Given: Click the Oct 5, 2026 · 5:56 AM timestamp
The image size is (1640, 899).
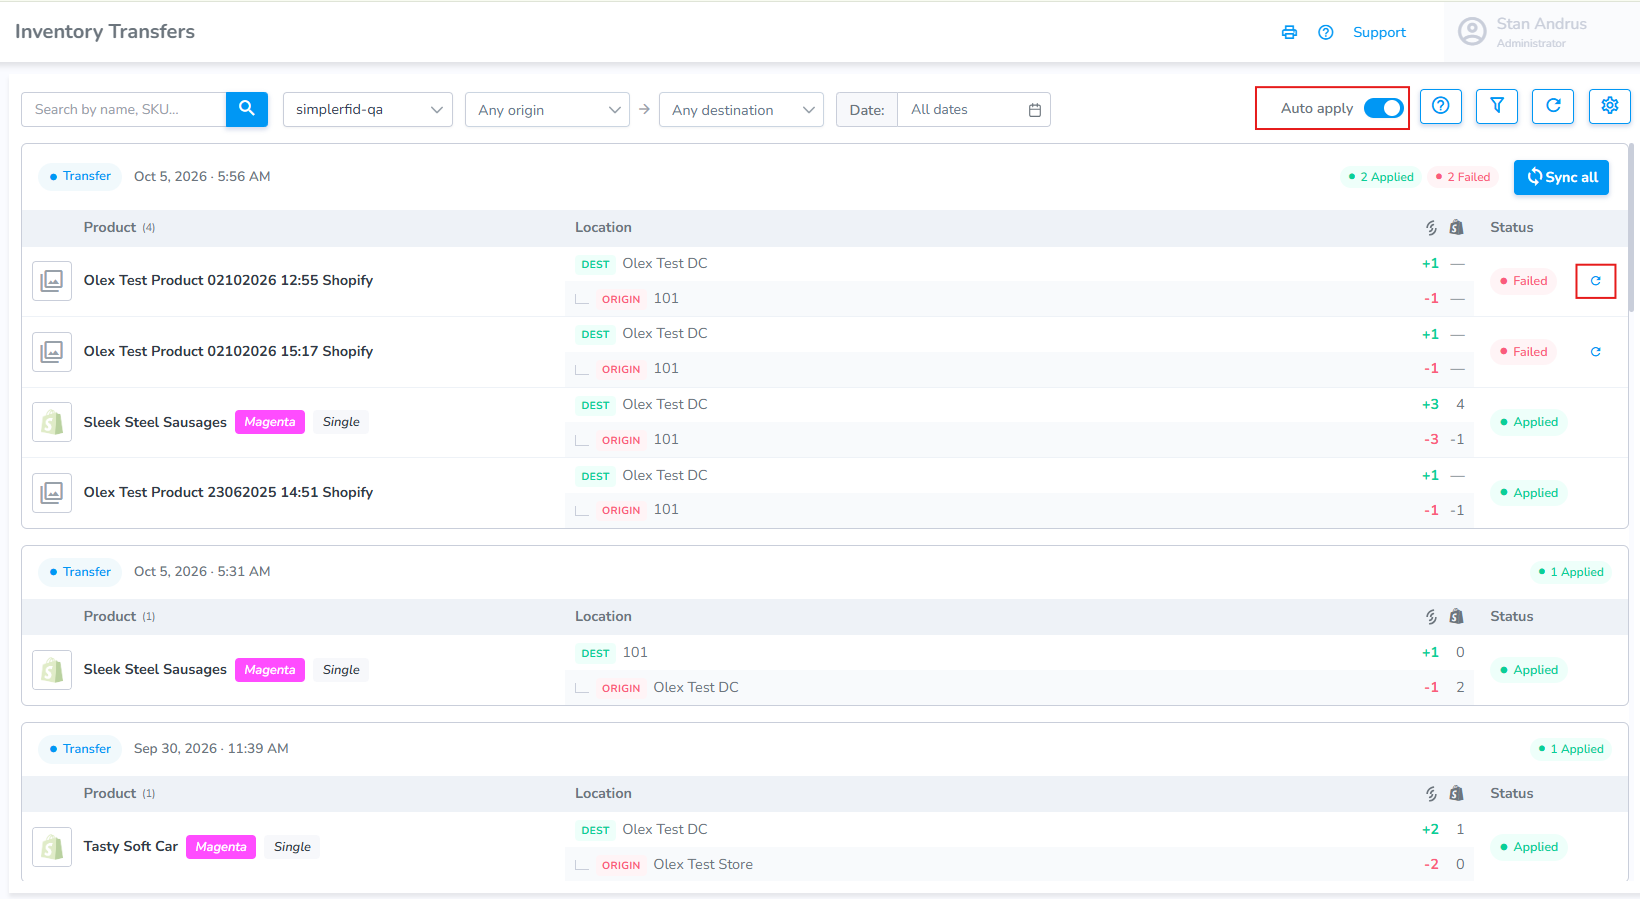Looking at the screenshot, I should pos(202,177).
